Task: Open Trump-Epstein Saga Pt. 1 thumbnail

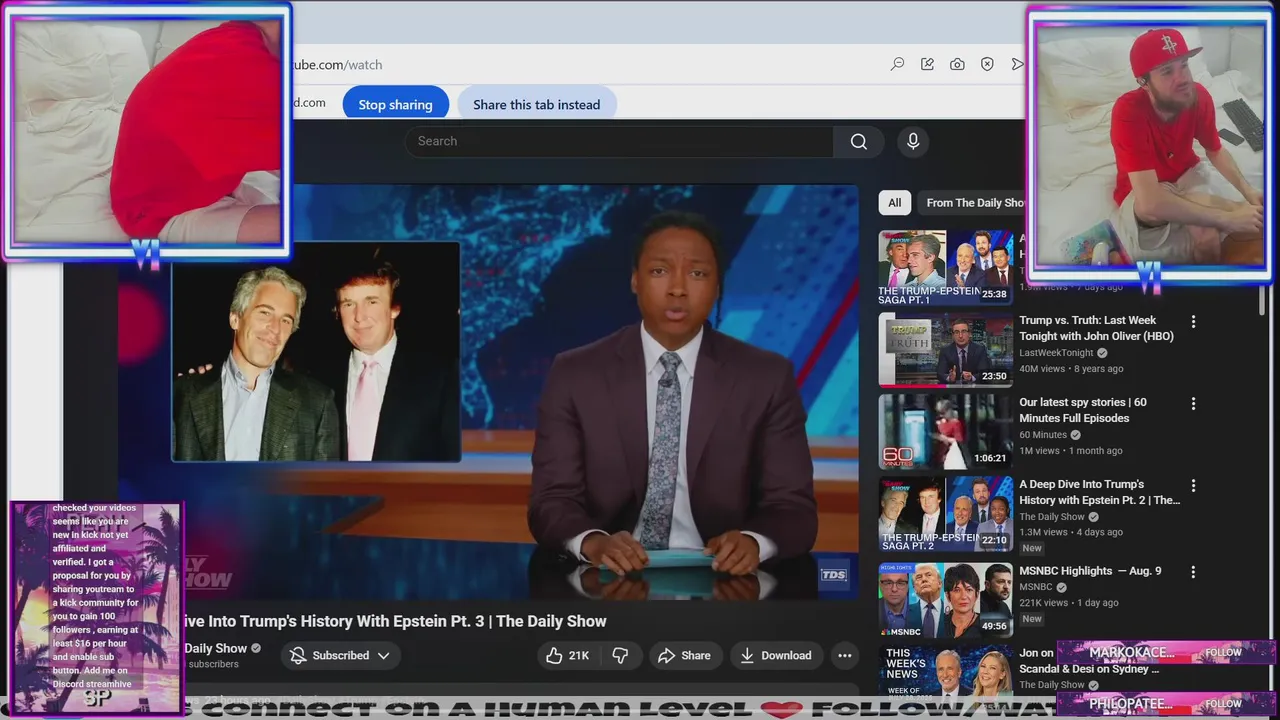Action: (x=945, y=267)
